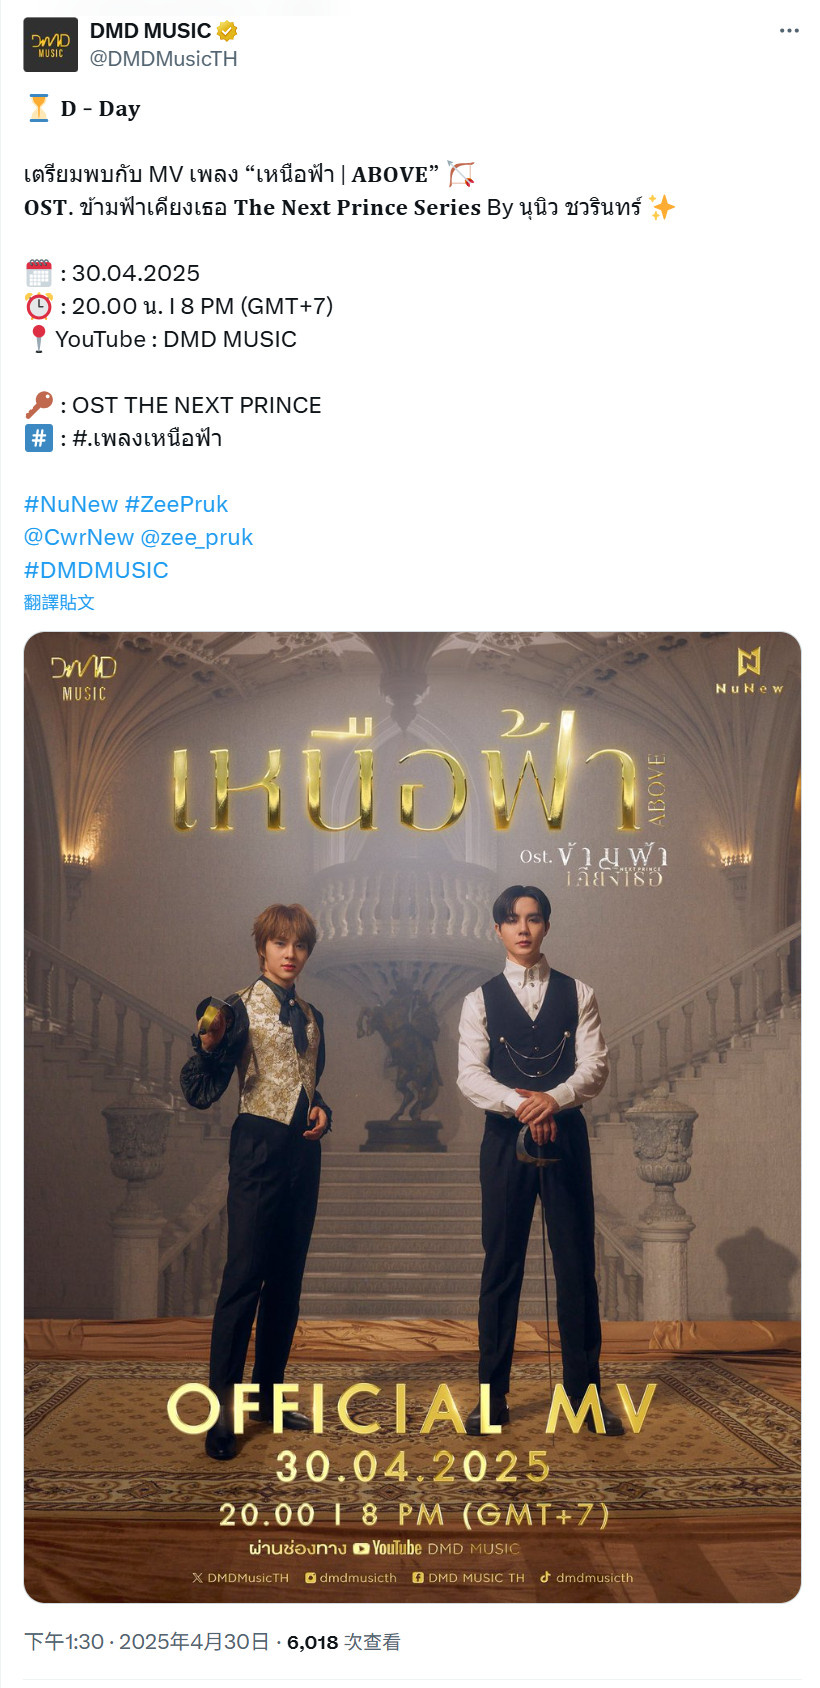Click the 翻譯貼文 translate post link

point(59,602)
